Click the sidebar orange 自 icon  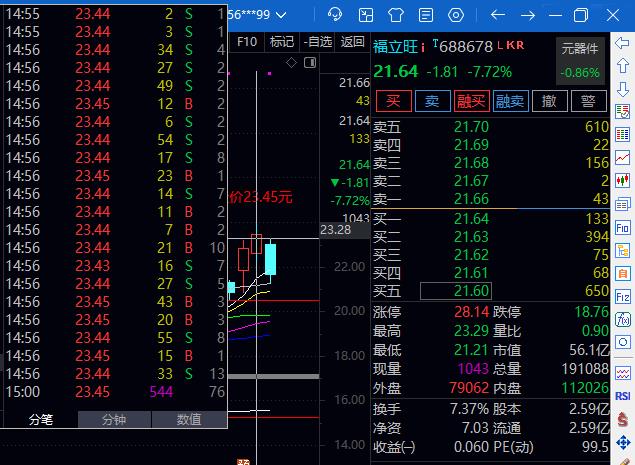coord(622,274)
